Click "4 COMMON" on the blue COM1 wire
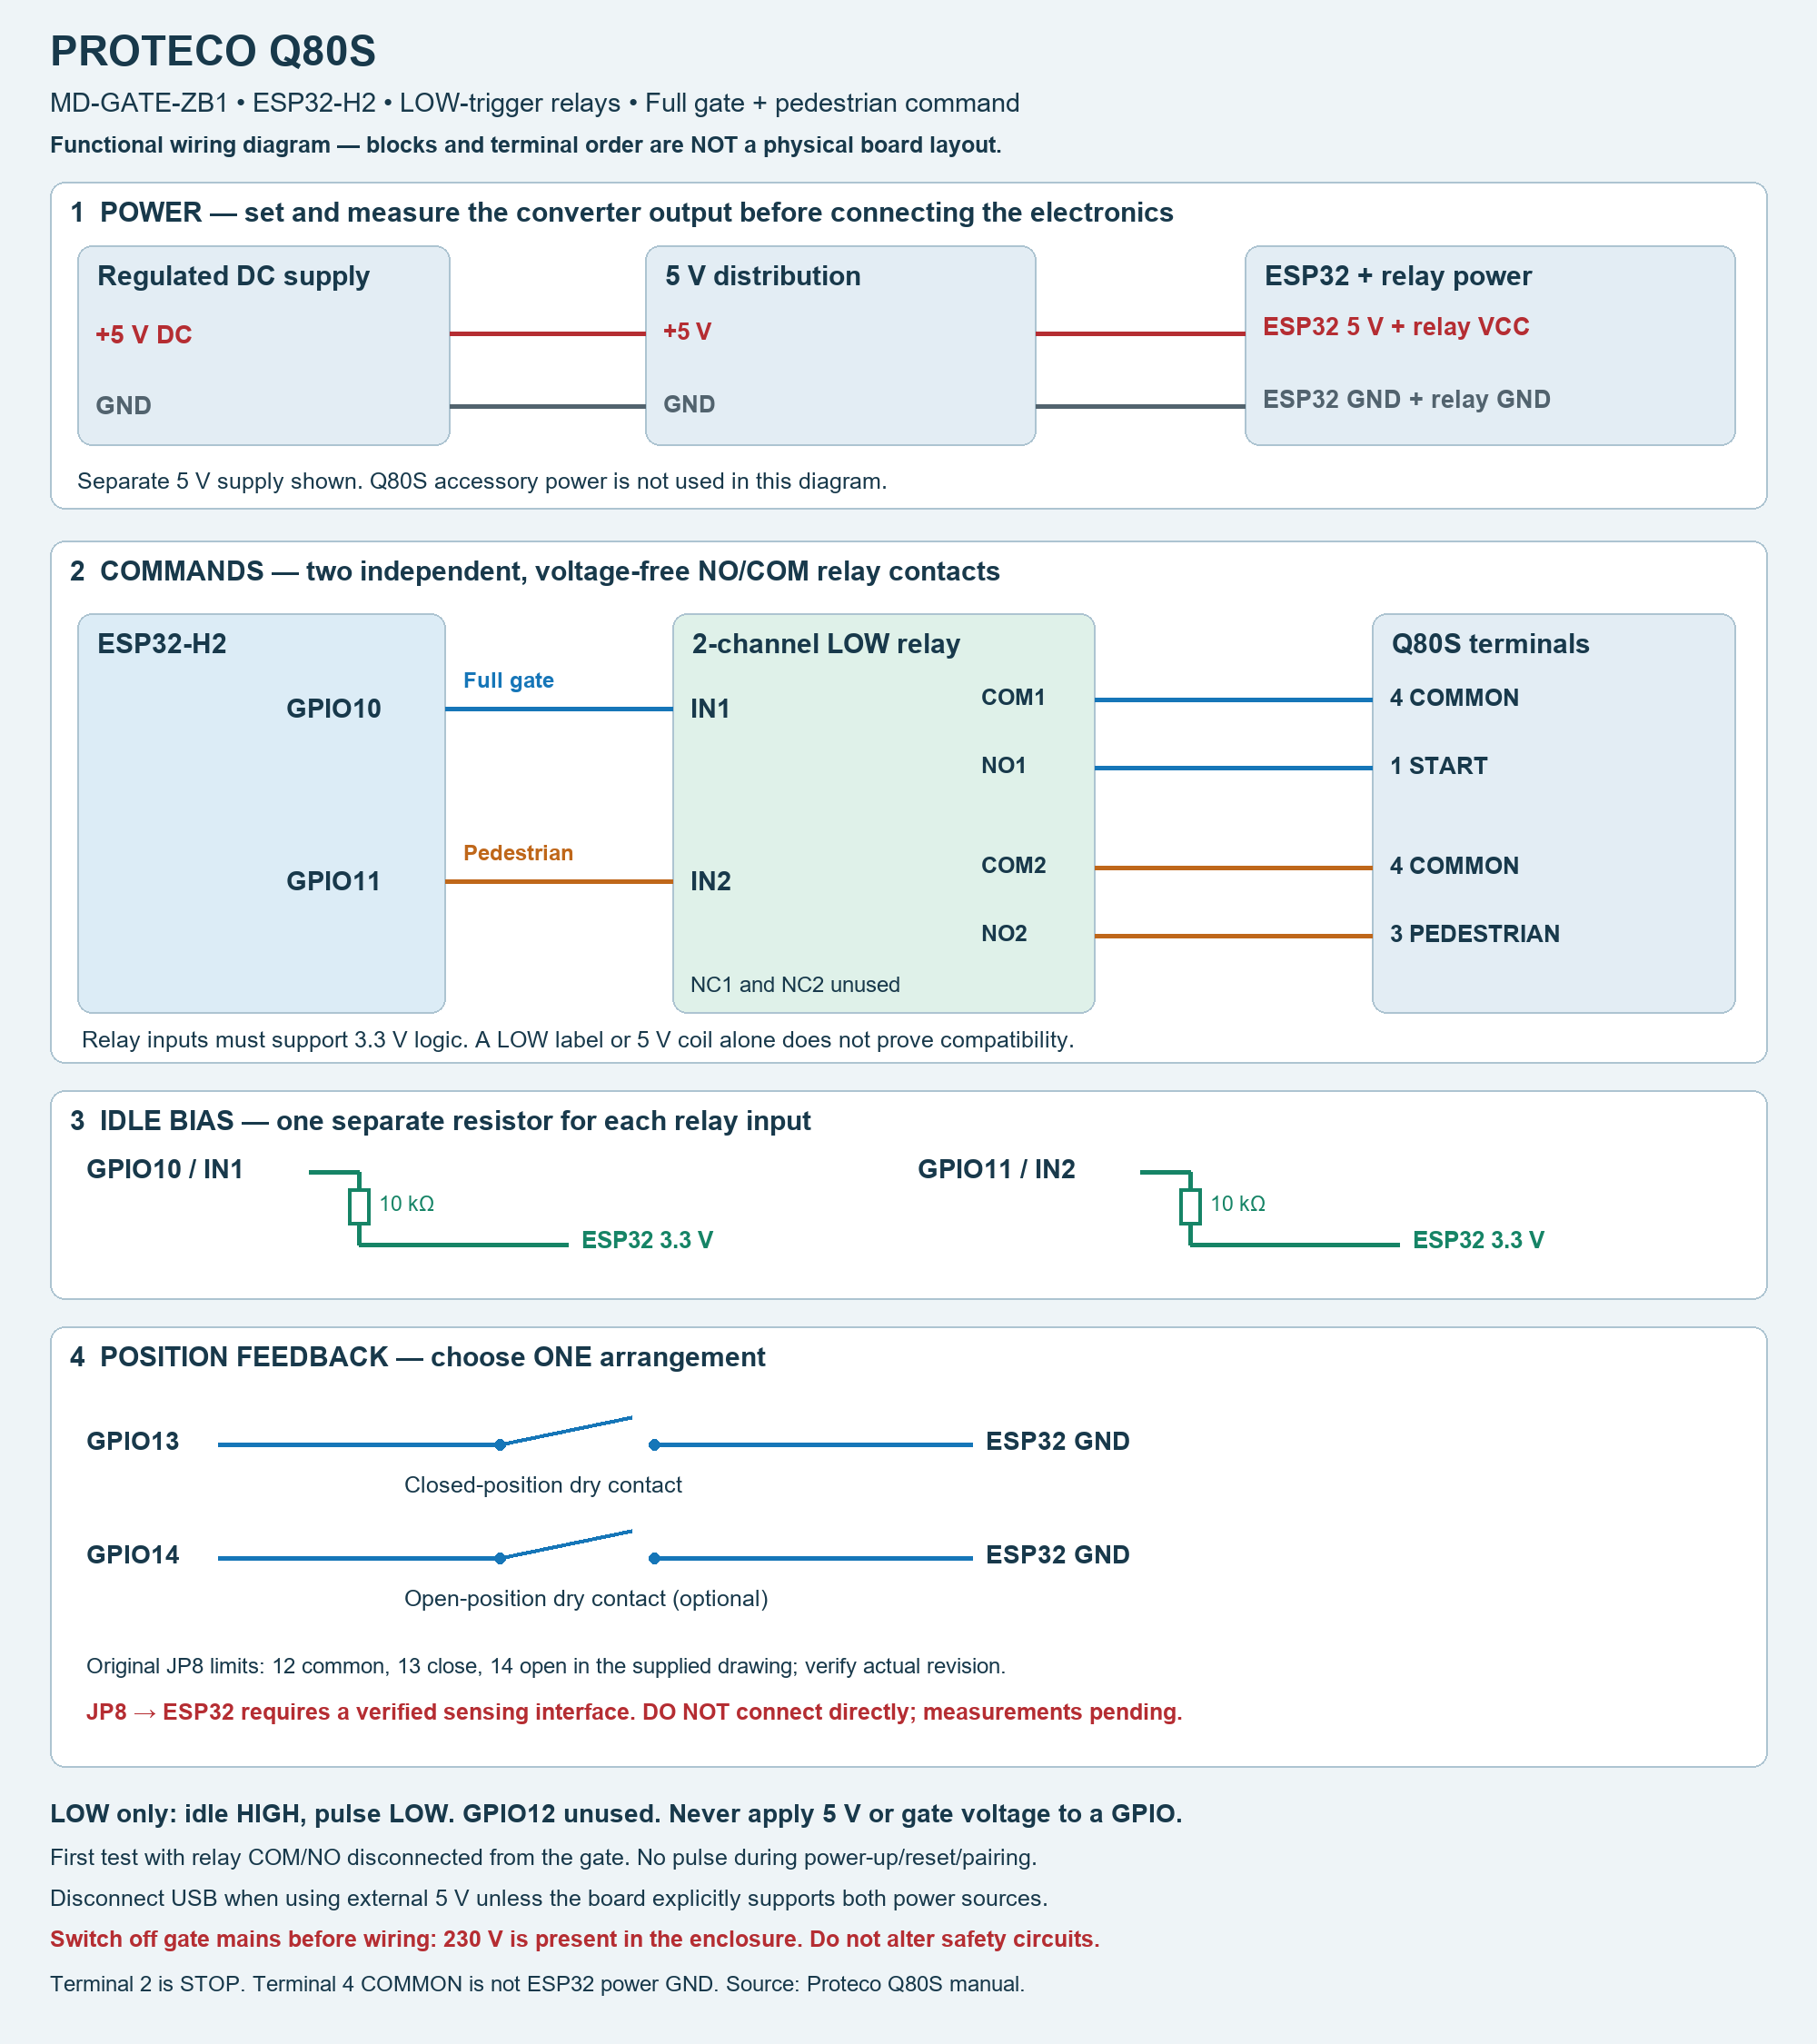The height and width of the screenshot is (2044, 1817). 1454,698
